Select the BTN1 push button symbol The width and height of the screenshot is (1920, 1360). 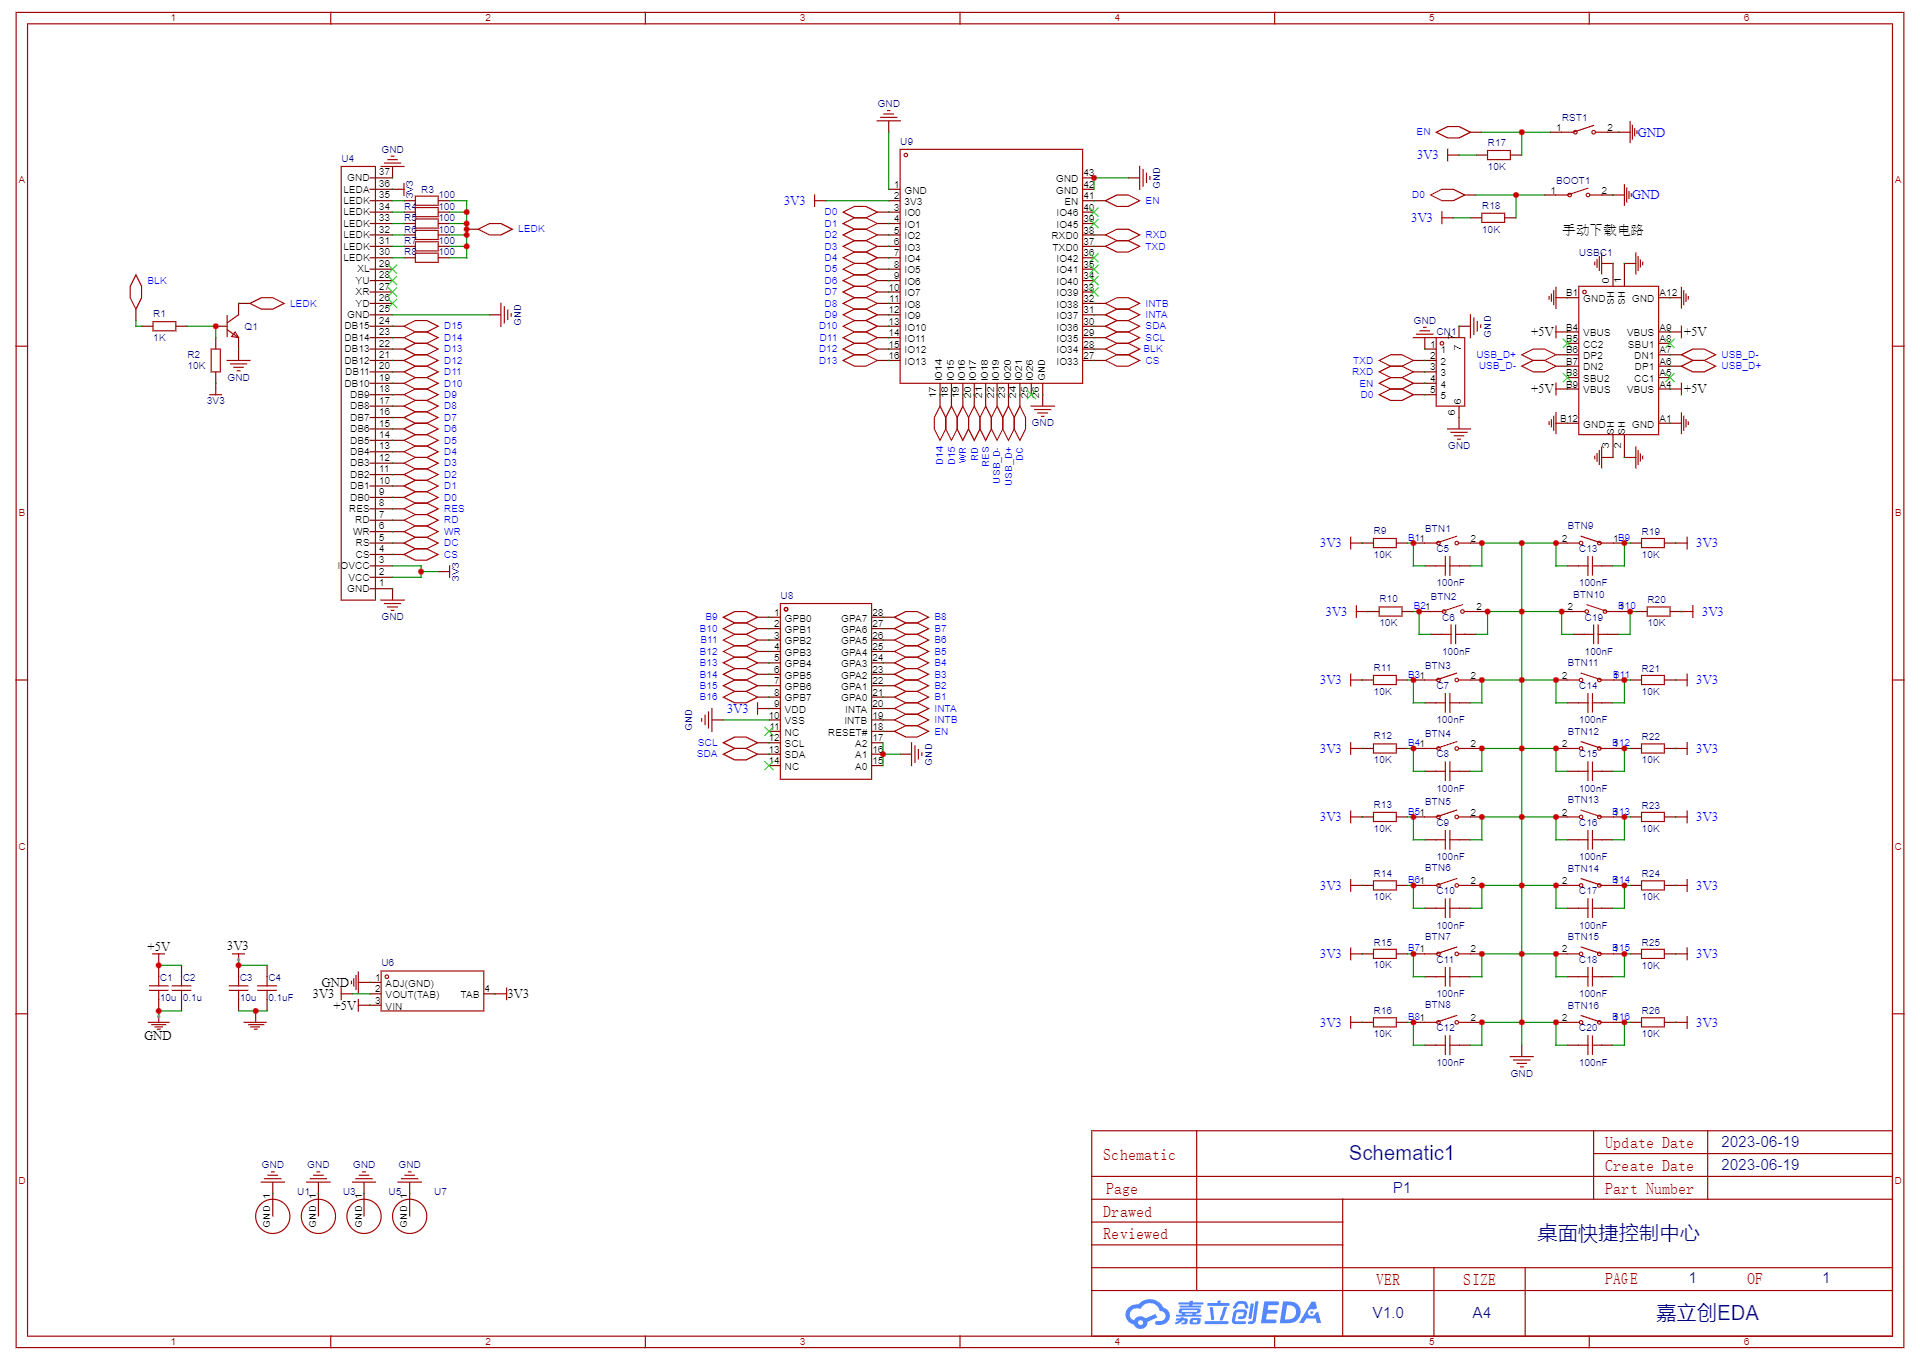(1448, 542)
